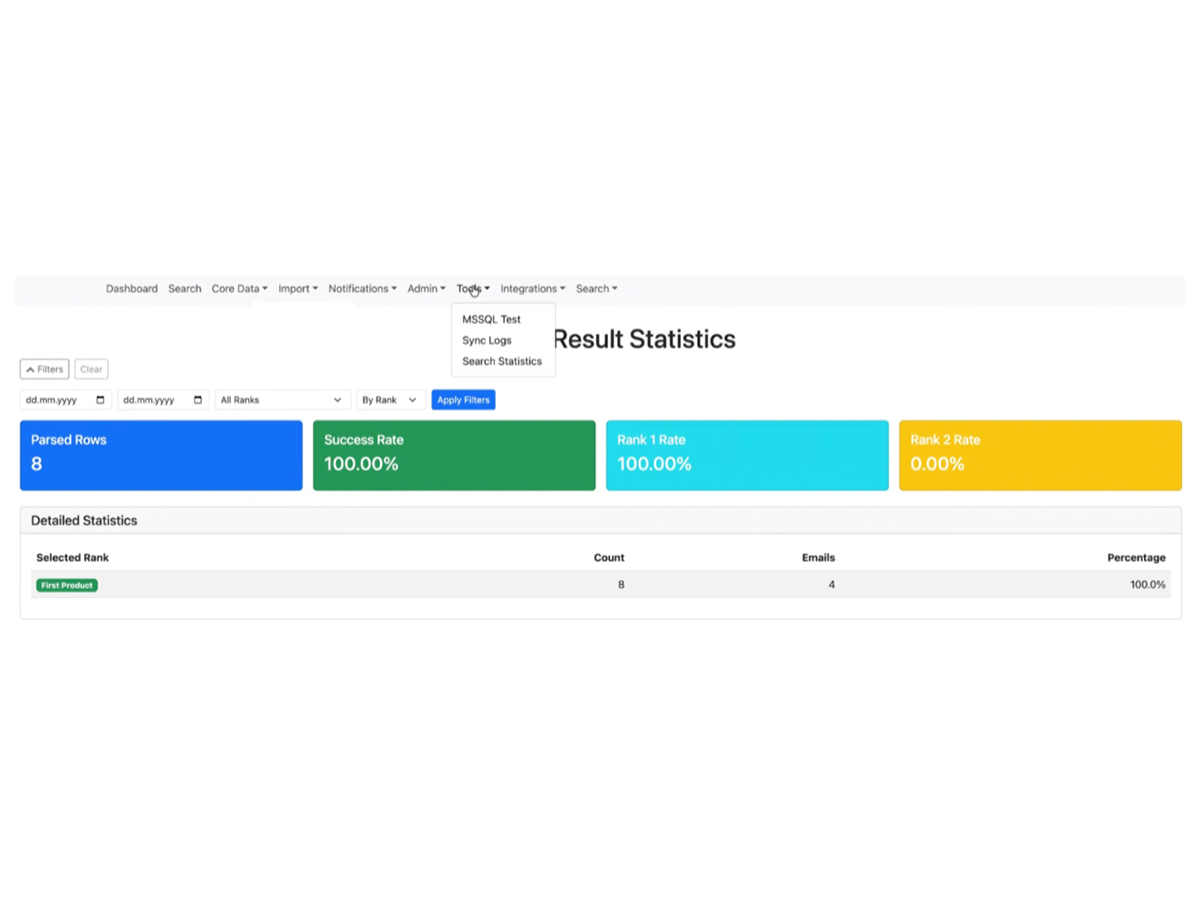Click the First Product green badge
This screenshot has width=1200, height=900.
point(67,585)
